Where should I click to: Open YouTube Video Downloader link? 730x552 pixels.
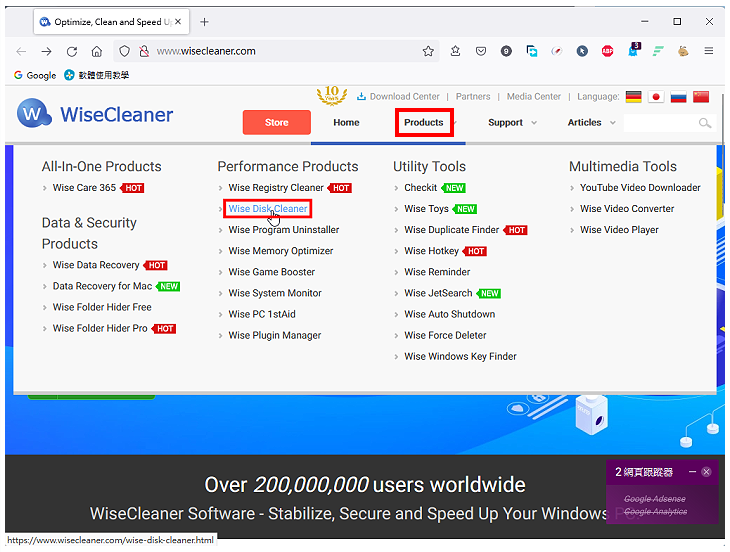(x=640, y=188)
